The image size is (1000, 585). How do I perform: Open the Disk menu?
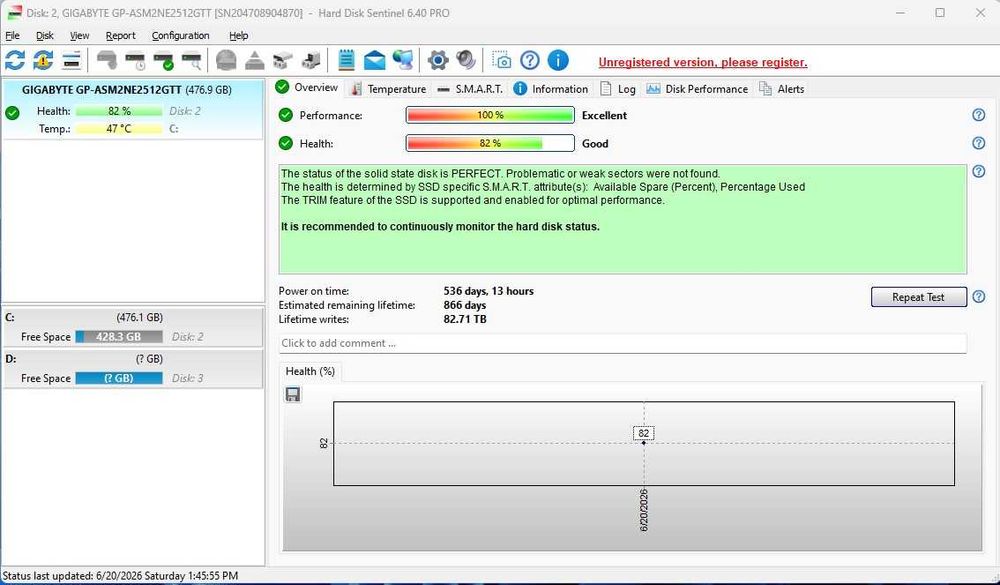(45, 36)
